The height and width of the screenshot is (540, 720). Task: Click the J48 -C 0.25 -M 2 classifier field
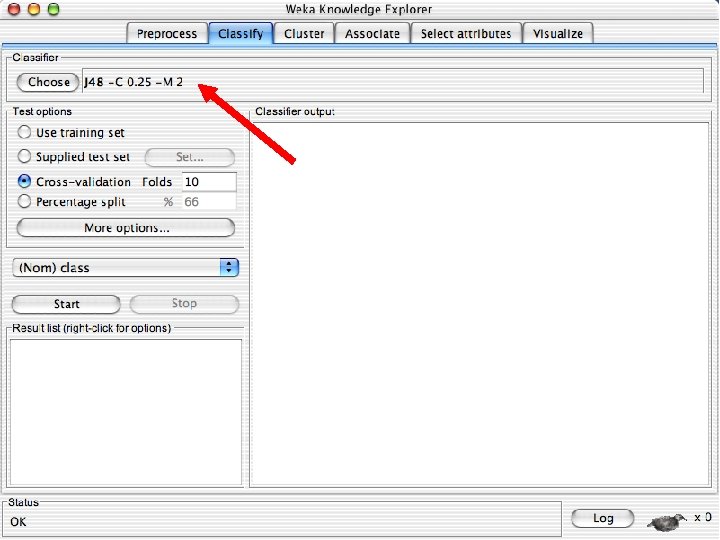click(x=393, y=81)
